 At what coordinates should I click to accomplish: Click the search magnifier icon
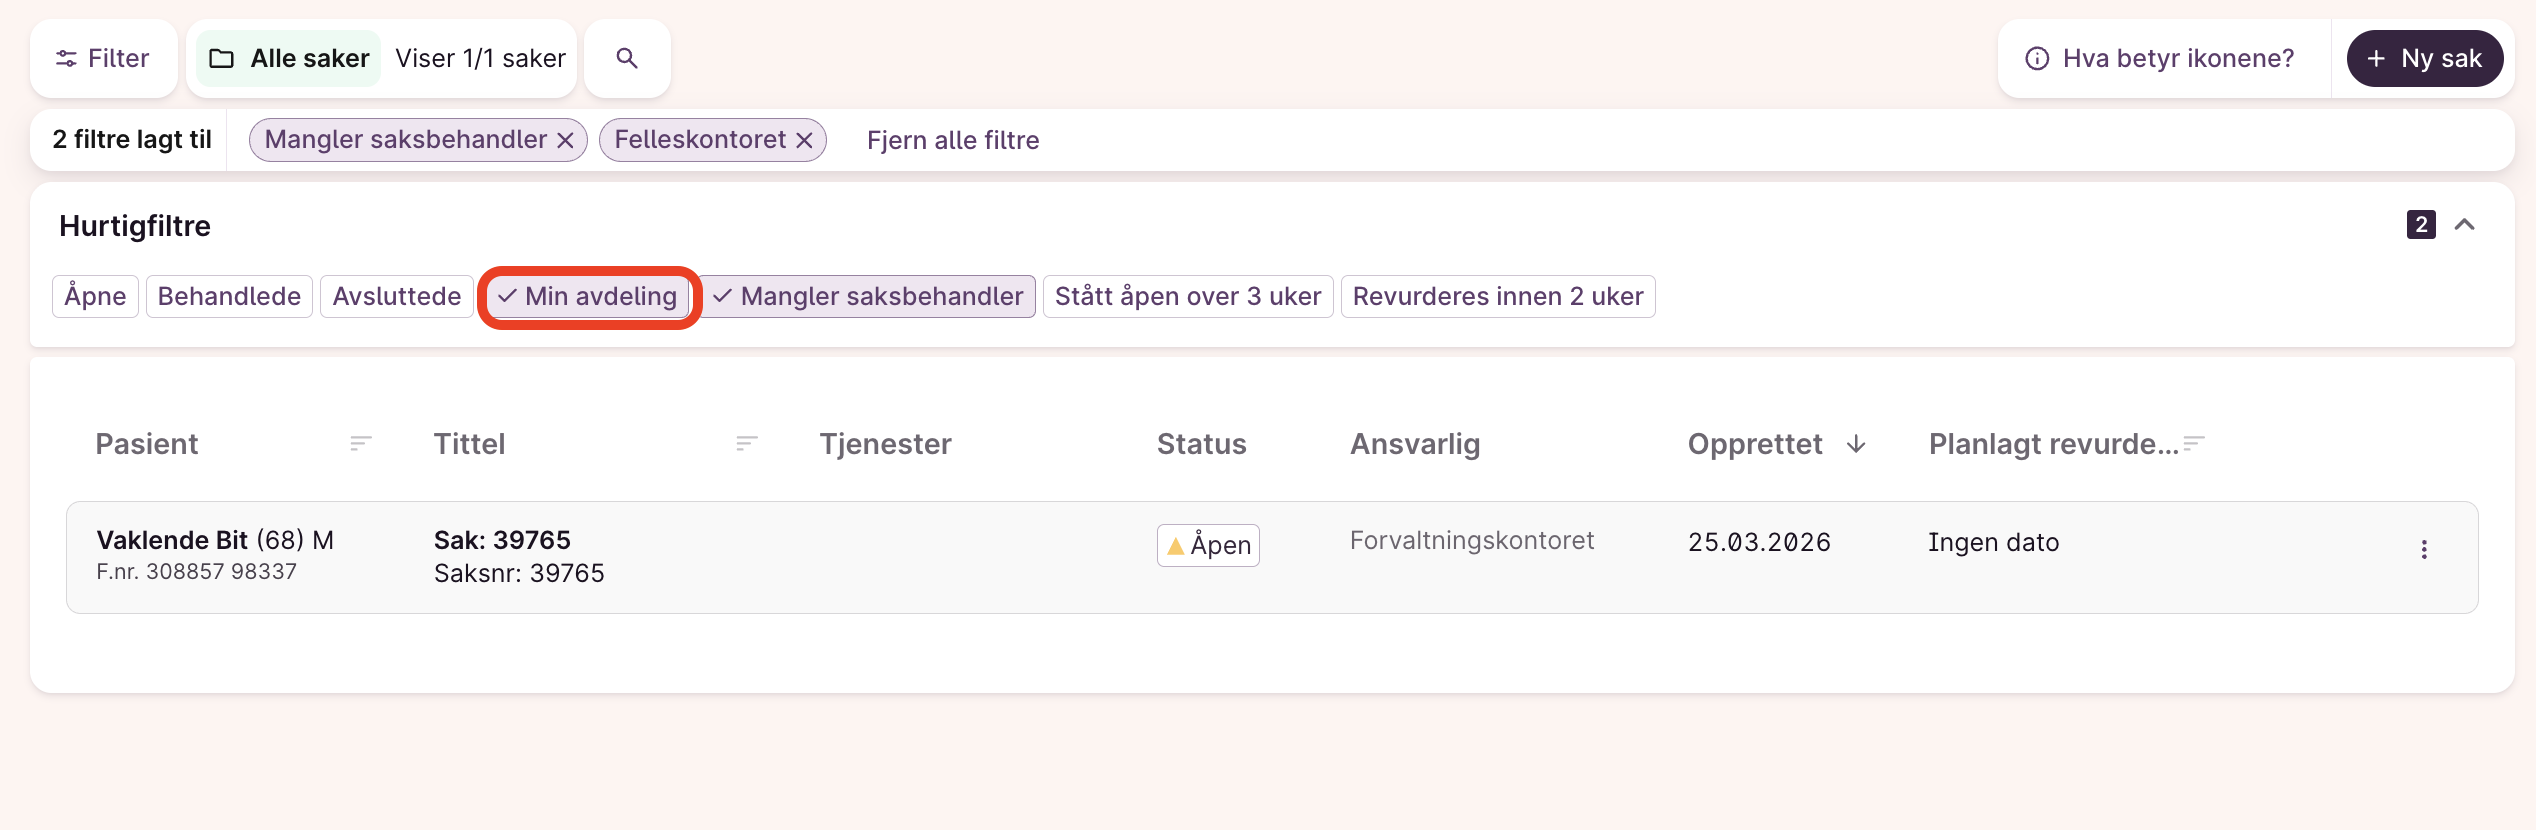[627, 58]
